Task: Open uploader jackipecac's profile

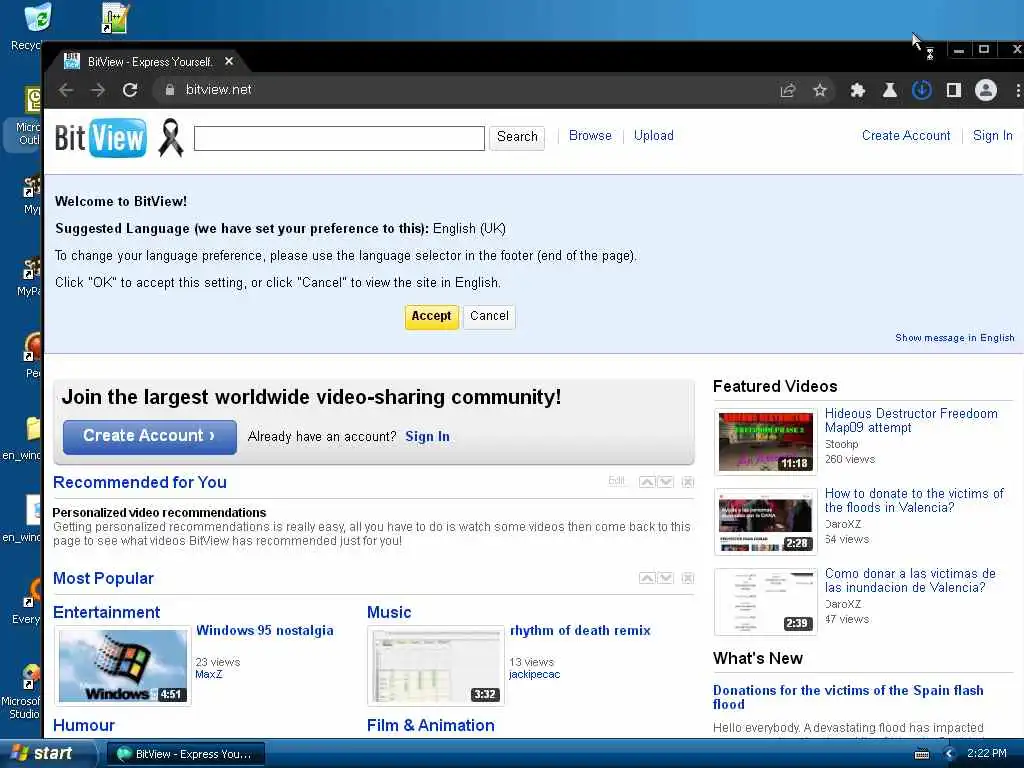Action: click(534, 674)
